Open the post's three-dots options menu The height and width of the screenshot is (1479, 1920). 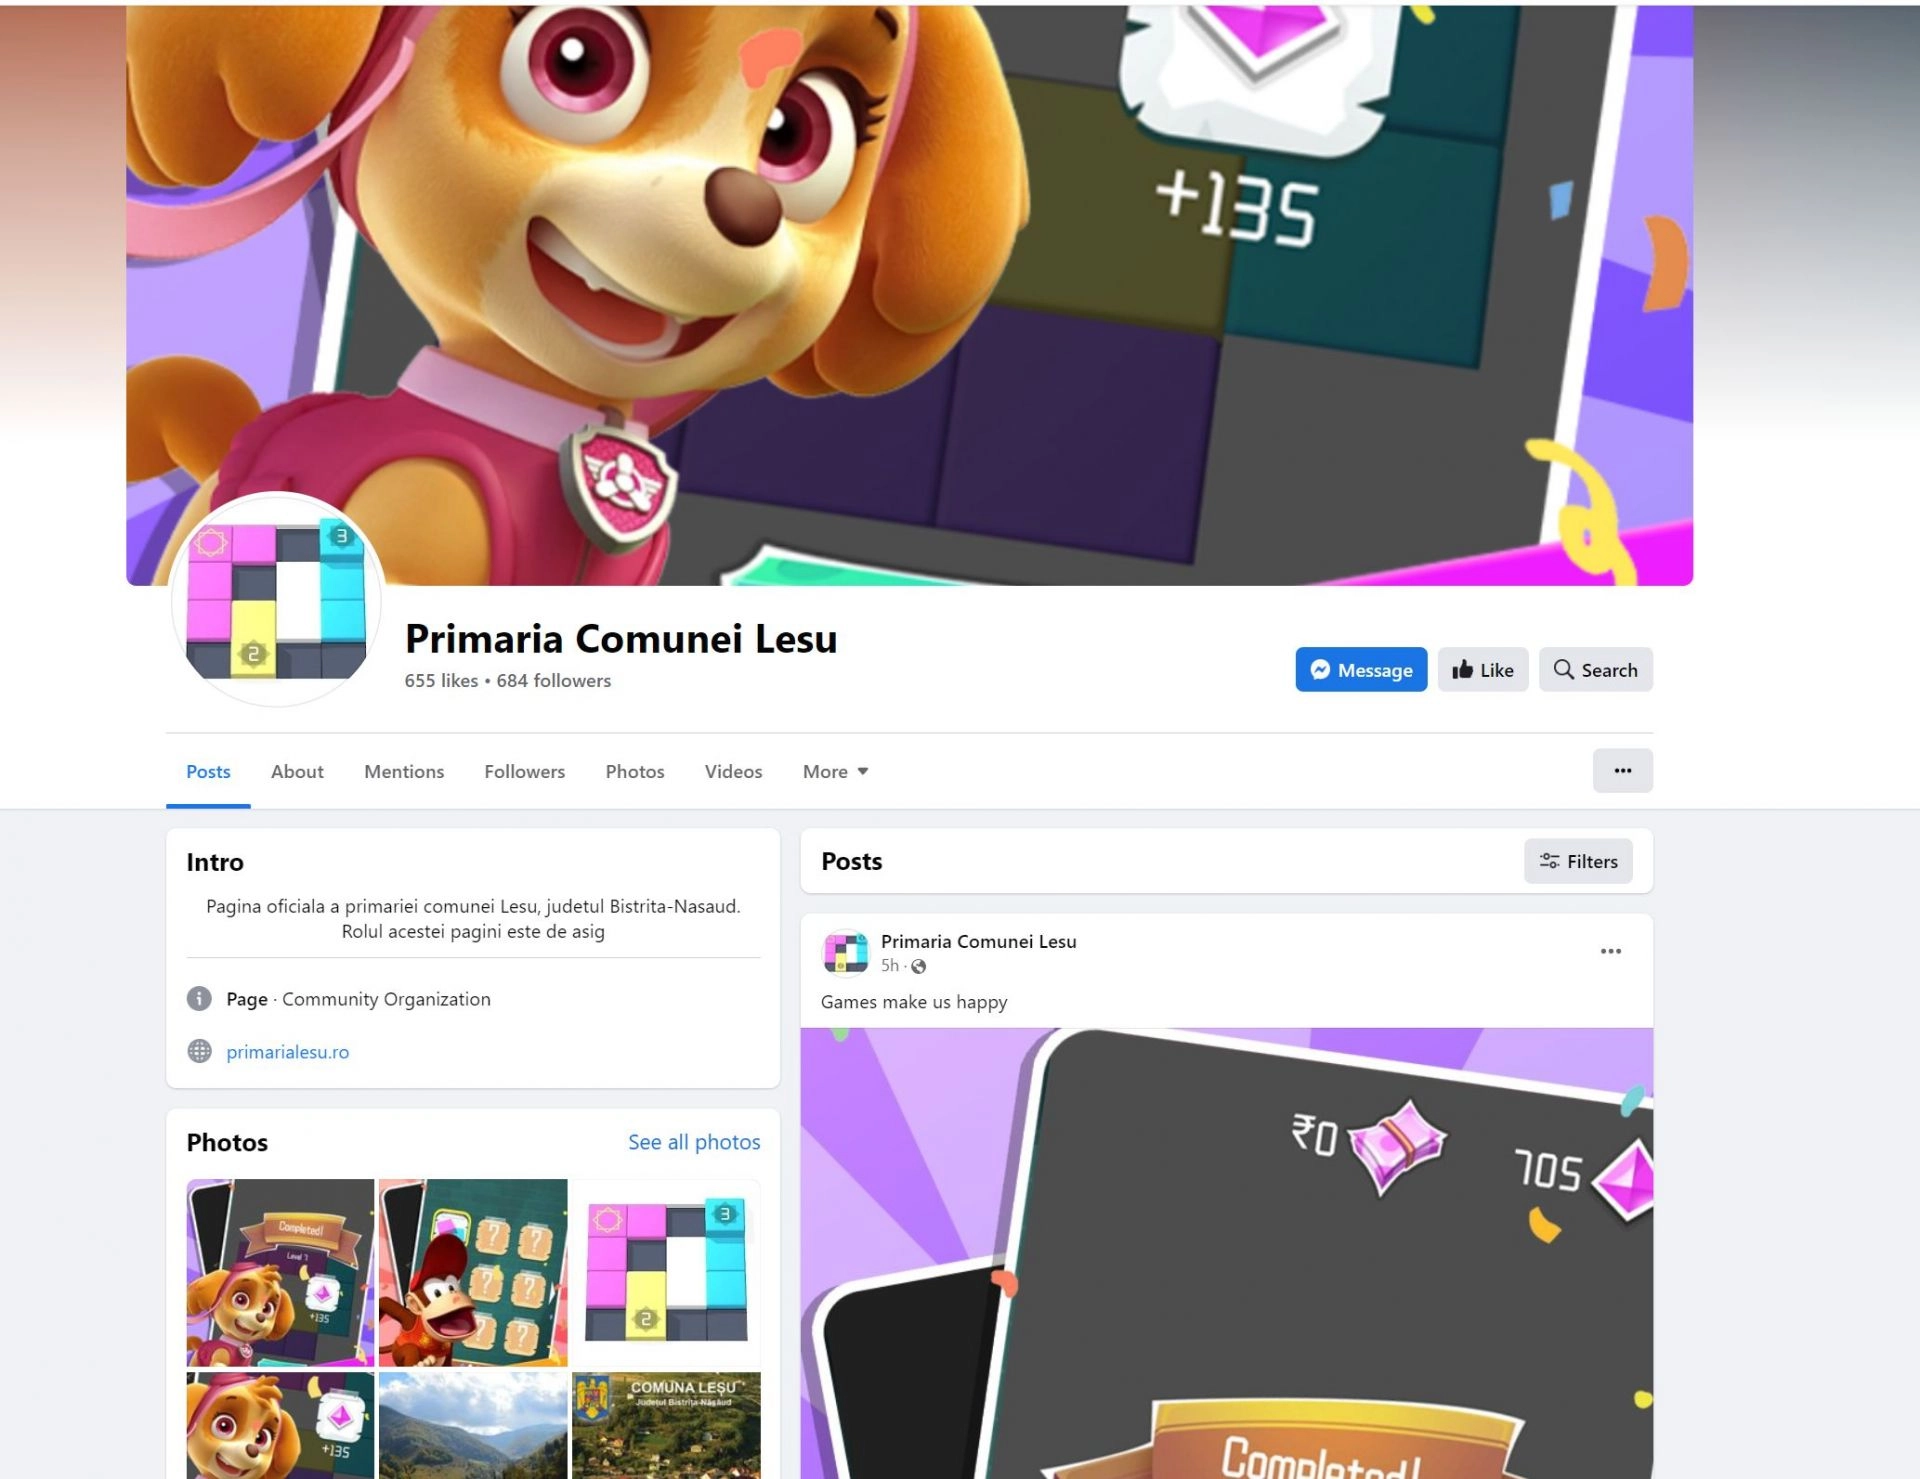(x=1610, y=951)
